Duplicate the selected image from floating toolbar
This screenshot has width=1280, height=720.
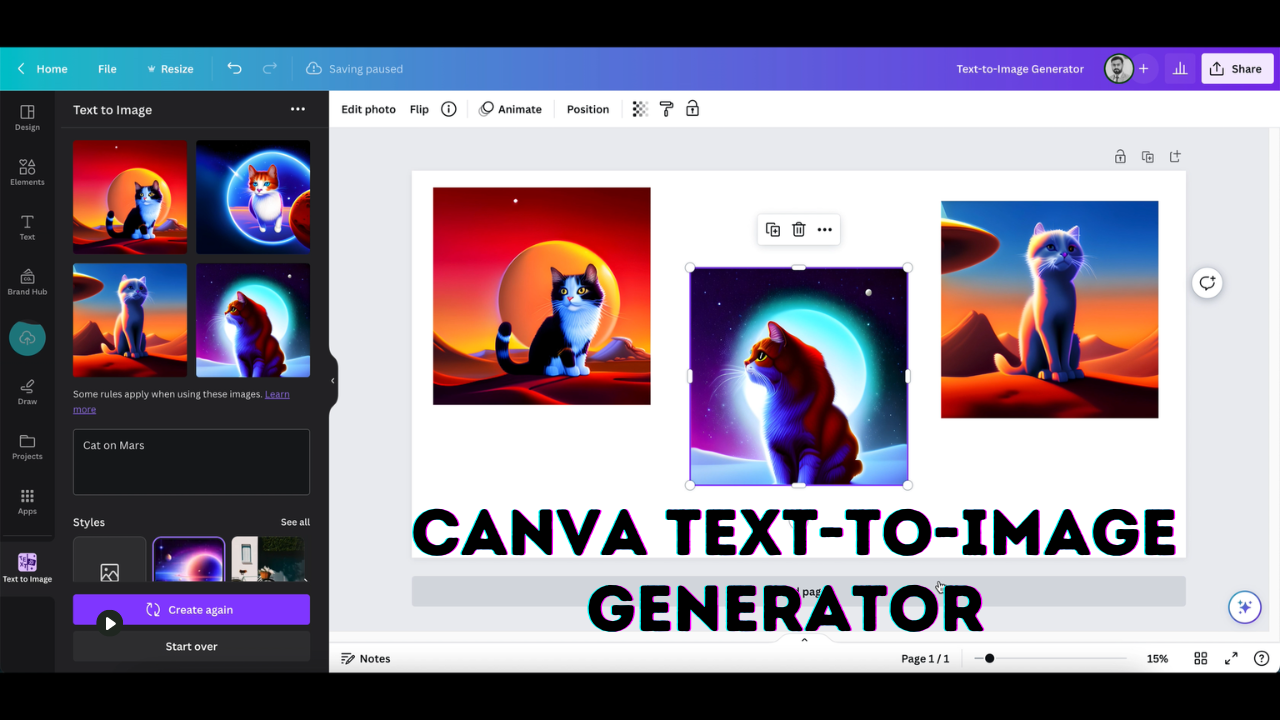click(x=773, y=229)
